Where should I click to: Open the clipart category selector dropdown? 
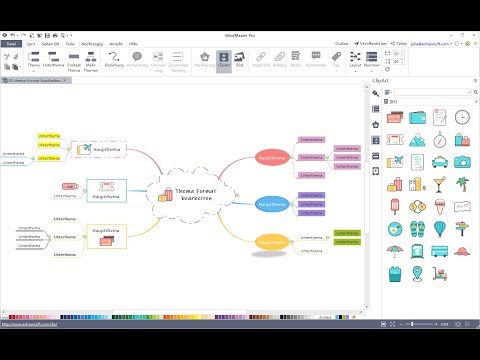(387, 92)
